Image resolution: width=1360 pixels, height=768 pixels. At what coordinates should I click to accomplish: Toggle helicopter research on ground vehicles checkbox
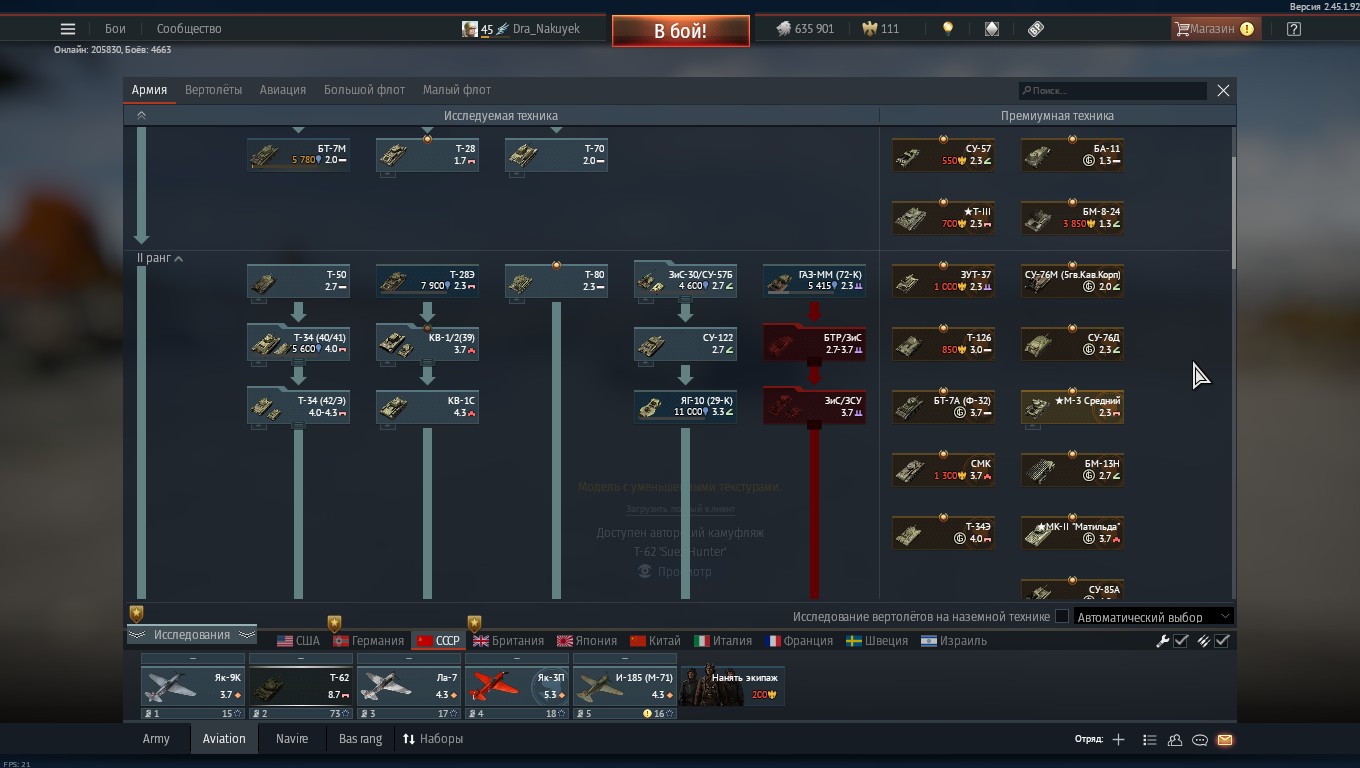pyautogui.click(x=1062, y=617)
